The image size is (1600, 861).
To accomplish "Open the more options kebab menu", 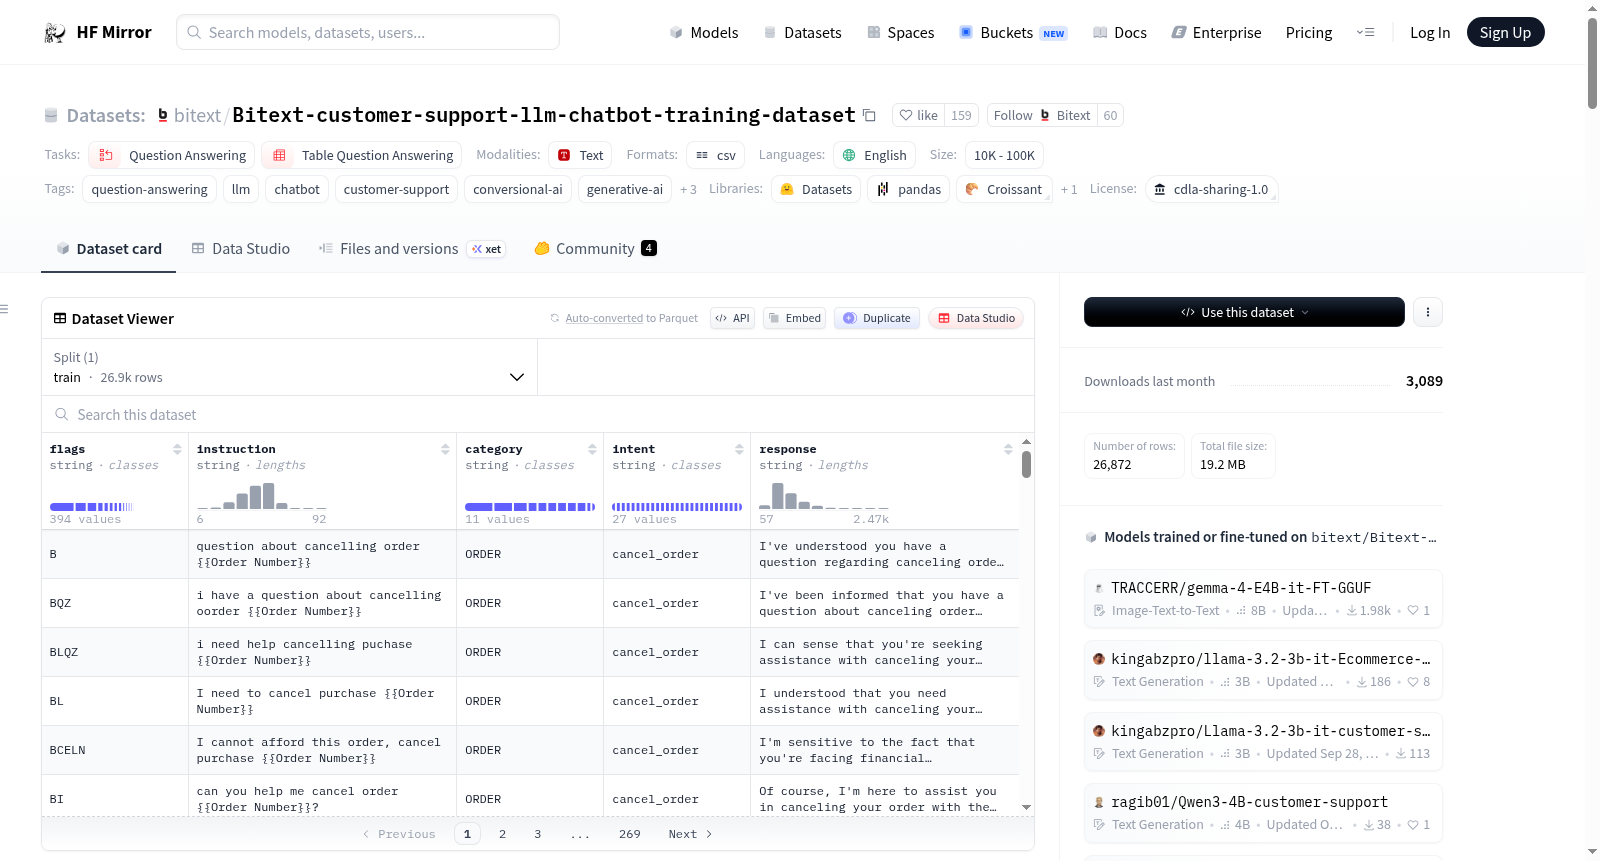I will tap(1428, 312).
